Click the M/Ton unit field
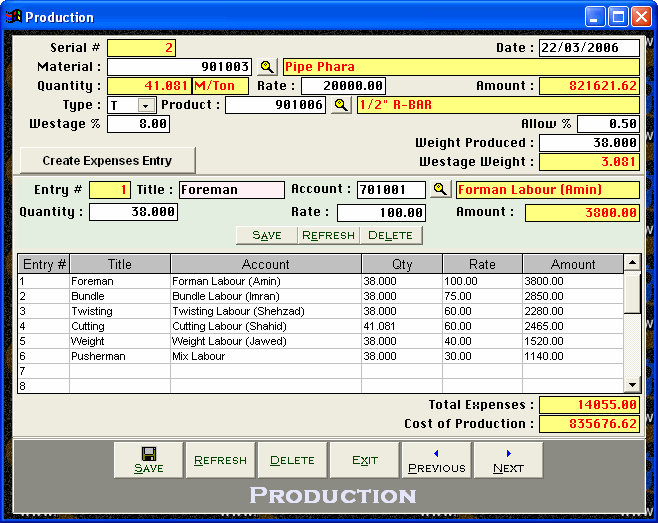This screenshot has height=523, width=658. click(220, 86)
